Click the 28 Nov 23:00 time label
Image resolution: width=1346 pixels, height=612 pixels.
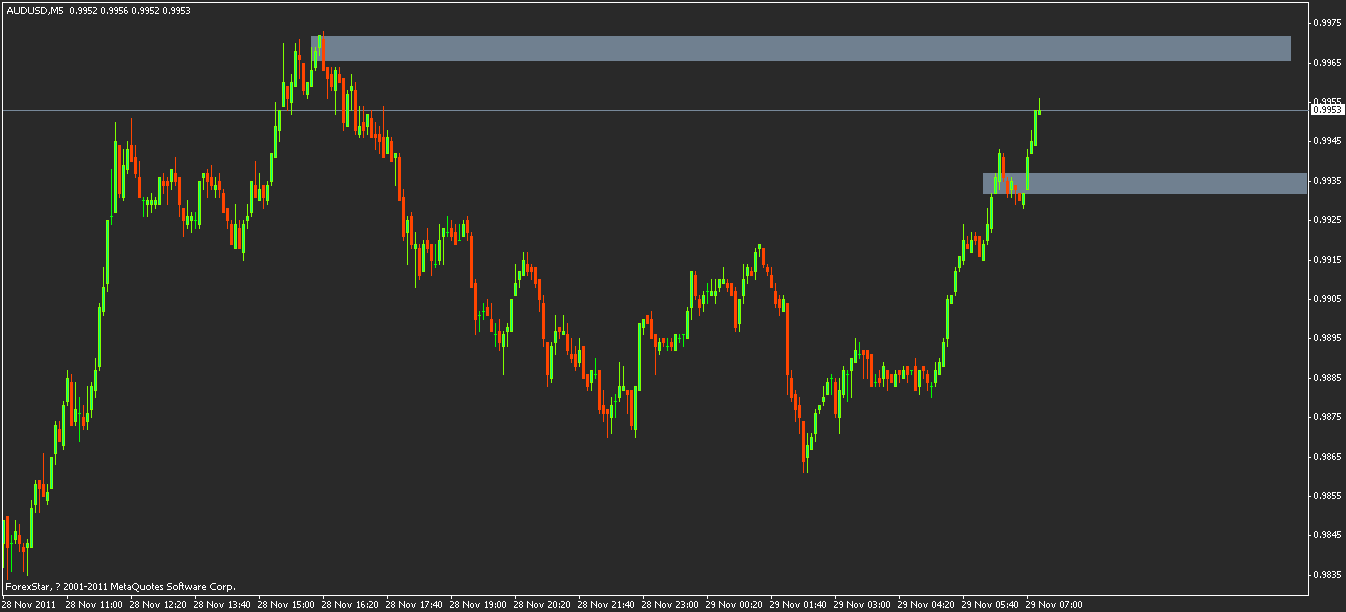point(670,605)
